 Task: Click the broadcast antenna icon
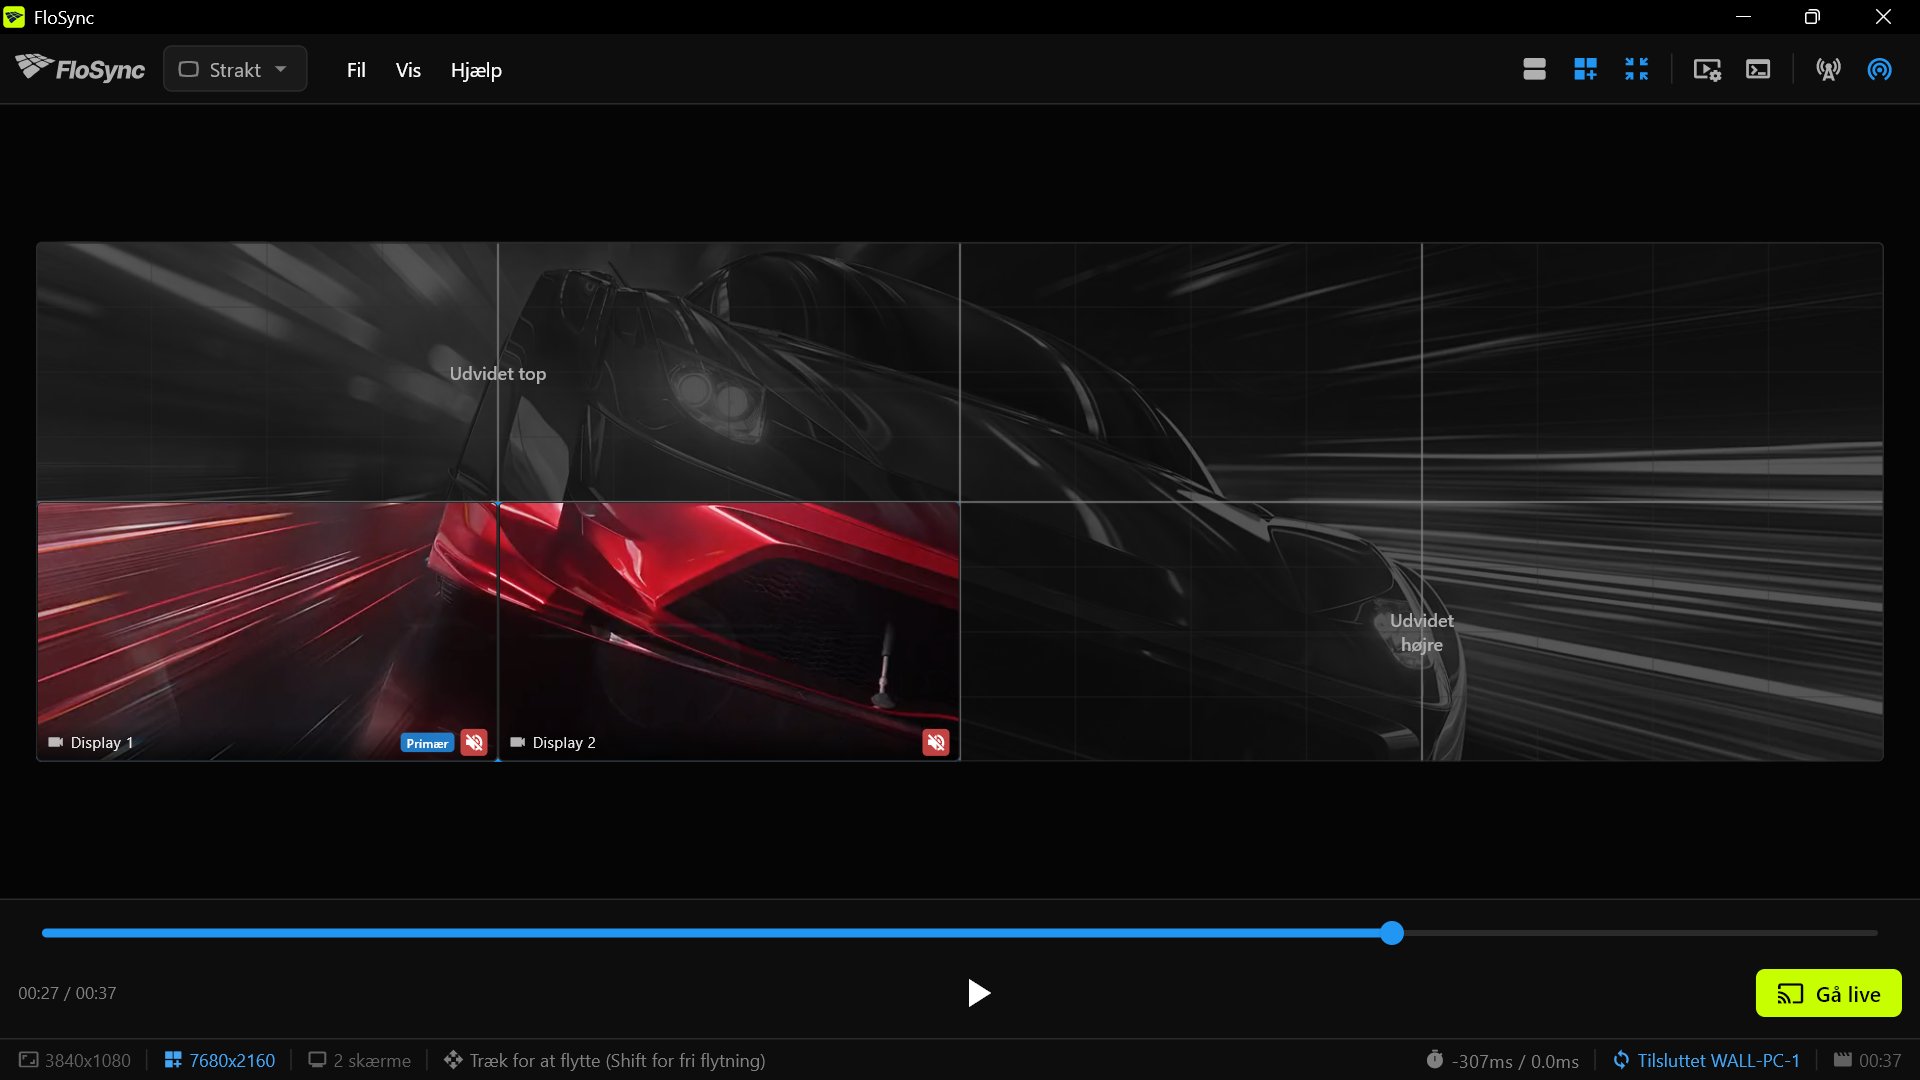point(1828,69)
